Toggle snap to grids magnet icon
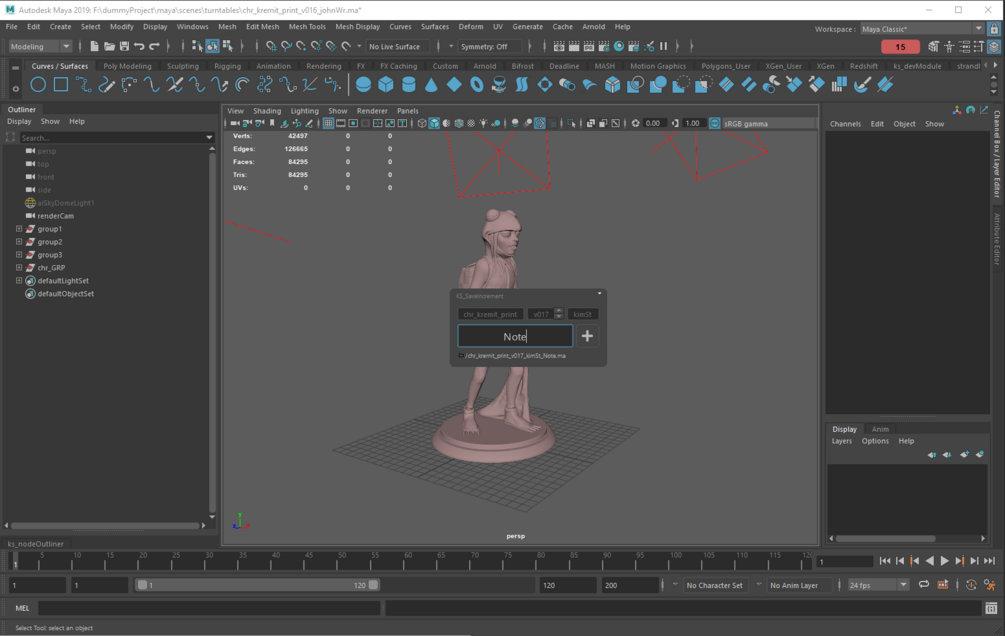 (x=271, y=46)
